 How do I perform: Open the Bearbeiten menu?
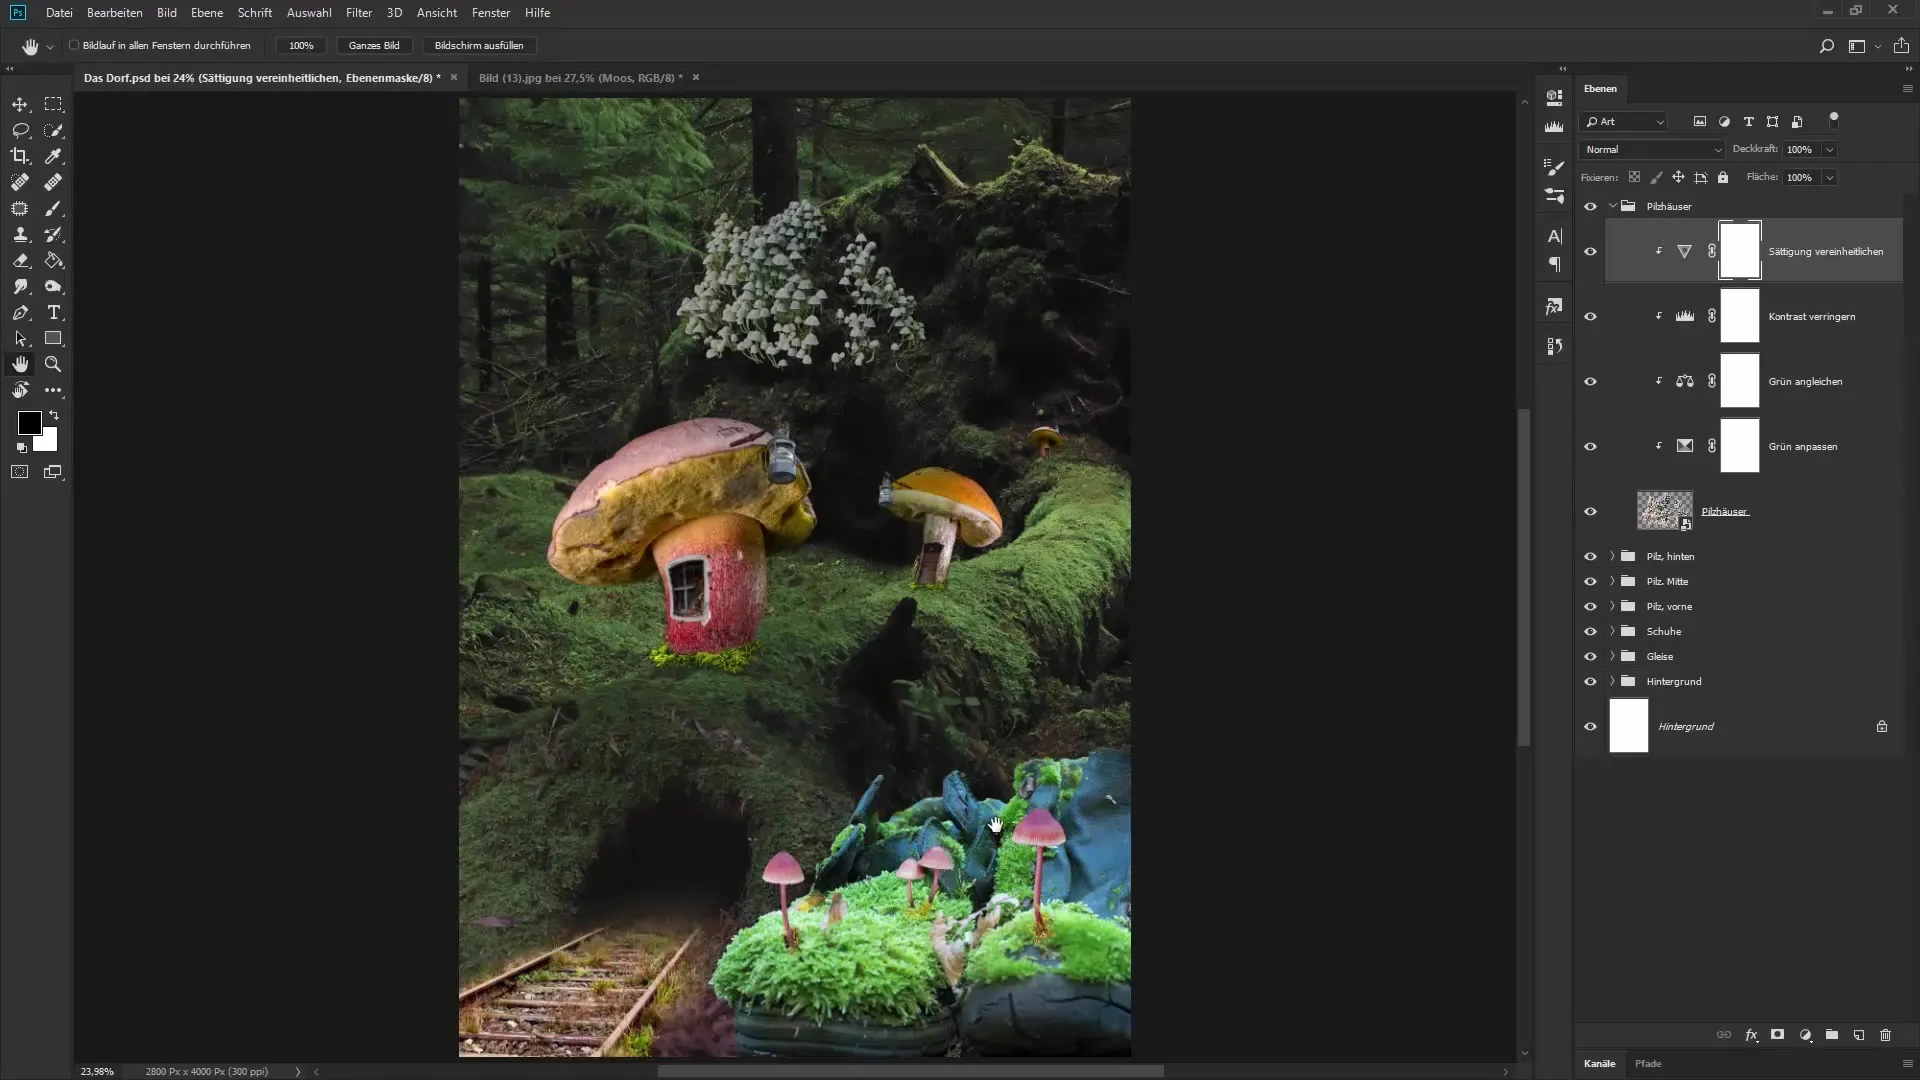tap(114, 13)
